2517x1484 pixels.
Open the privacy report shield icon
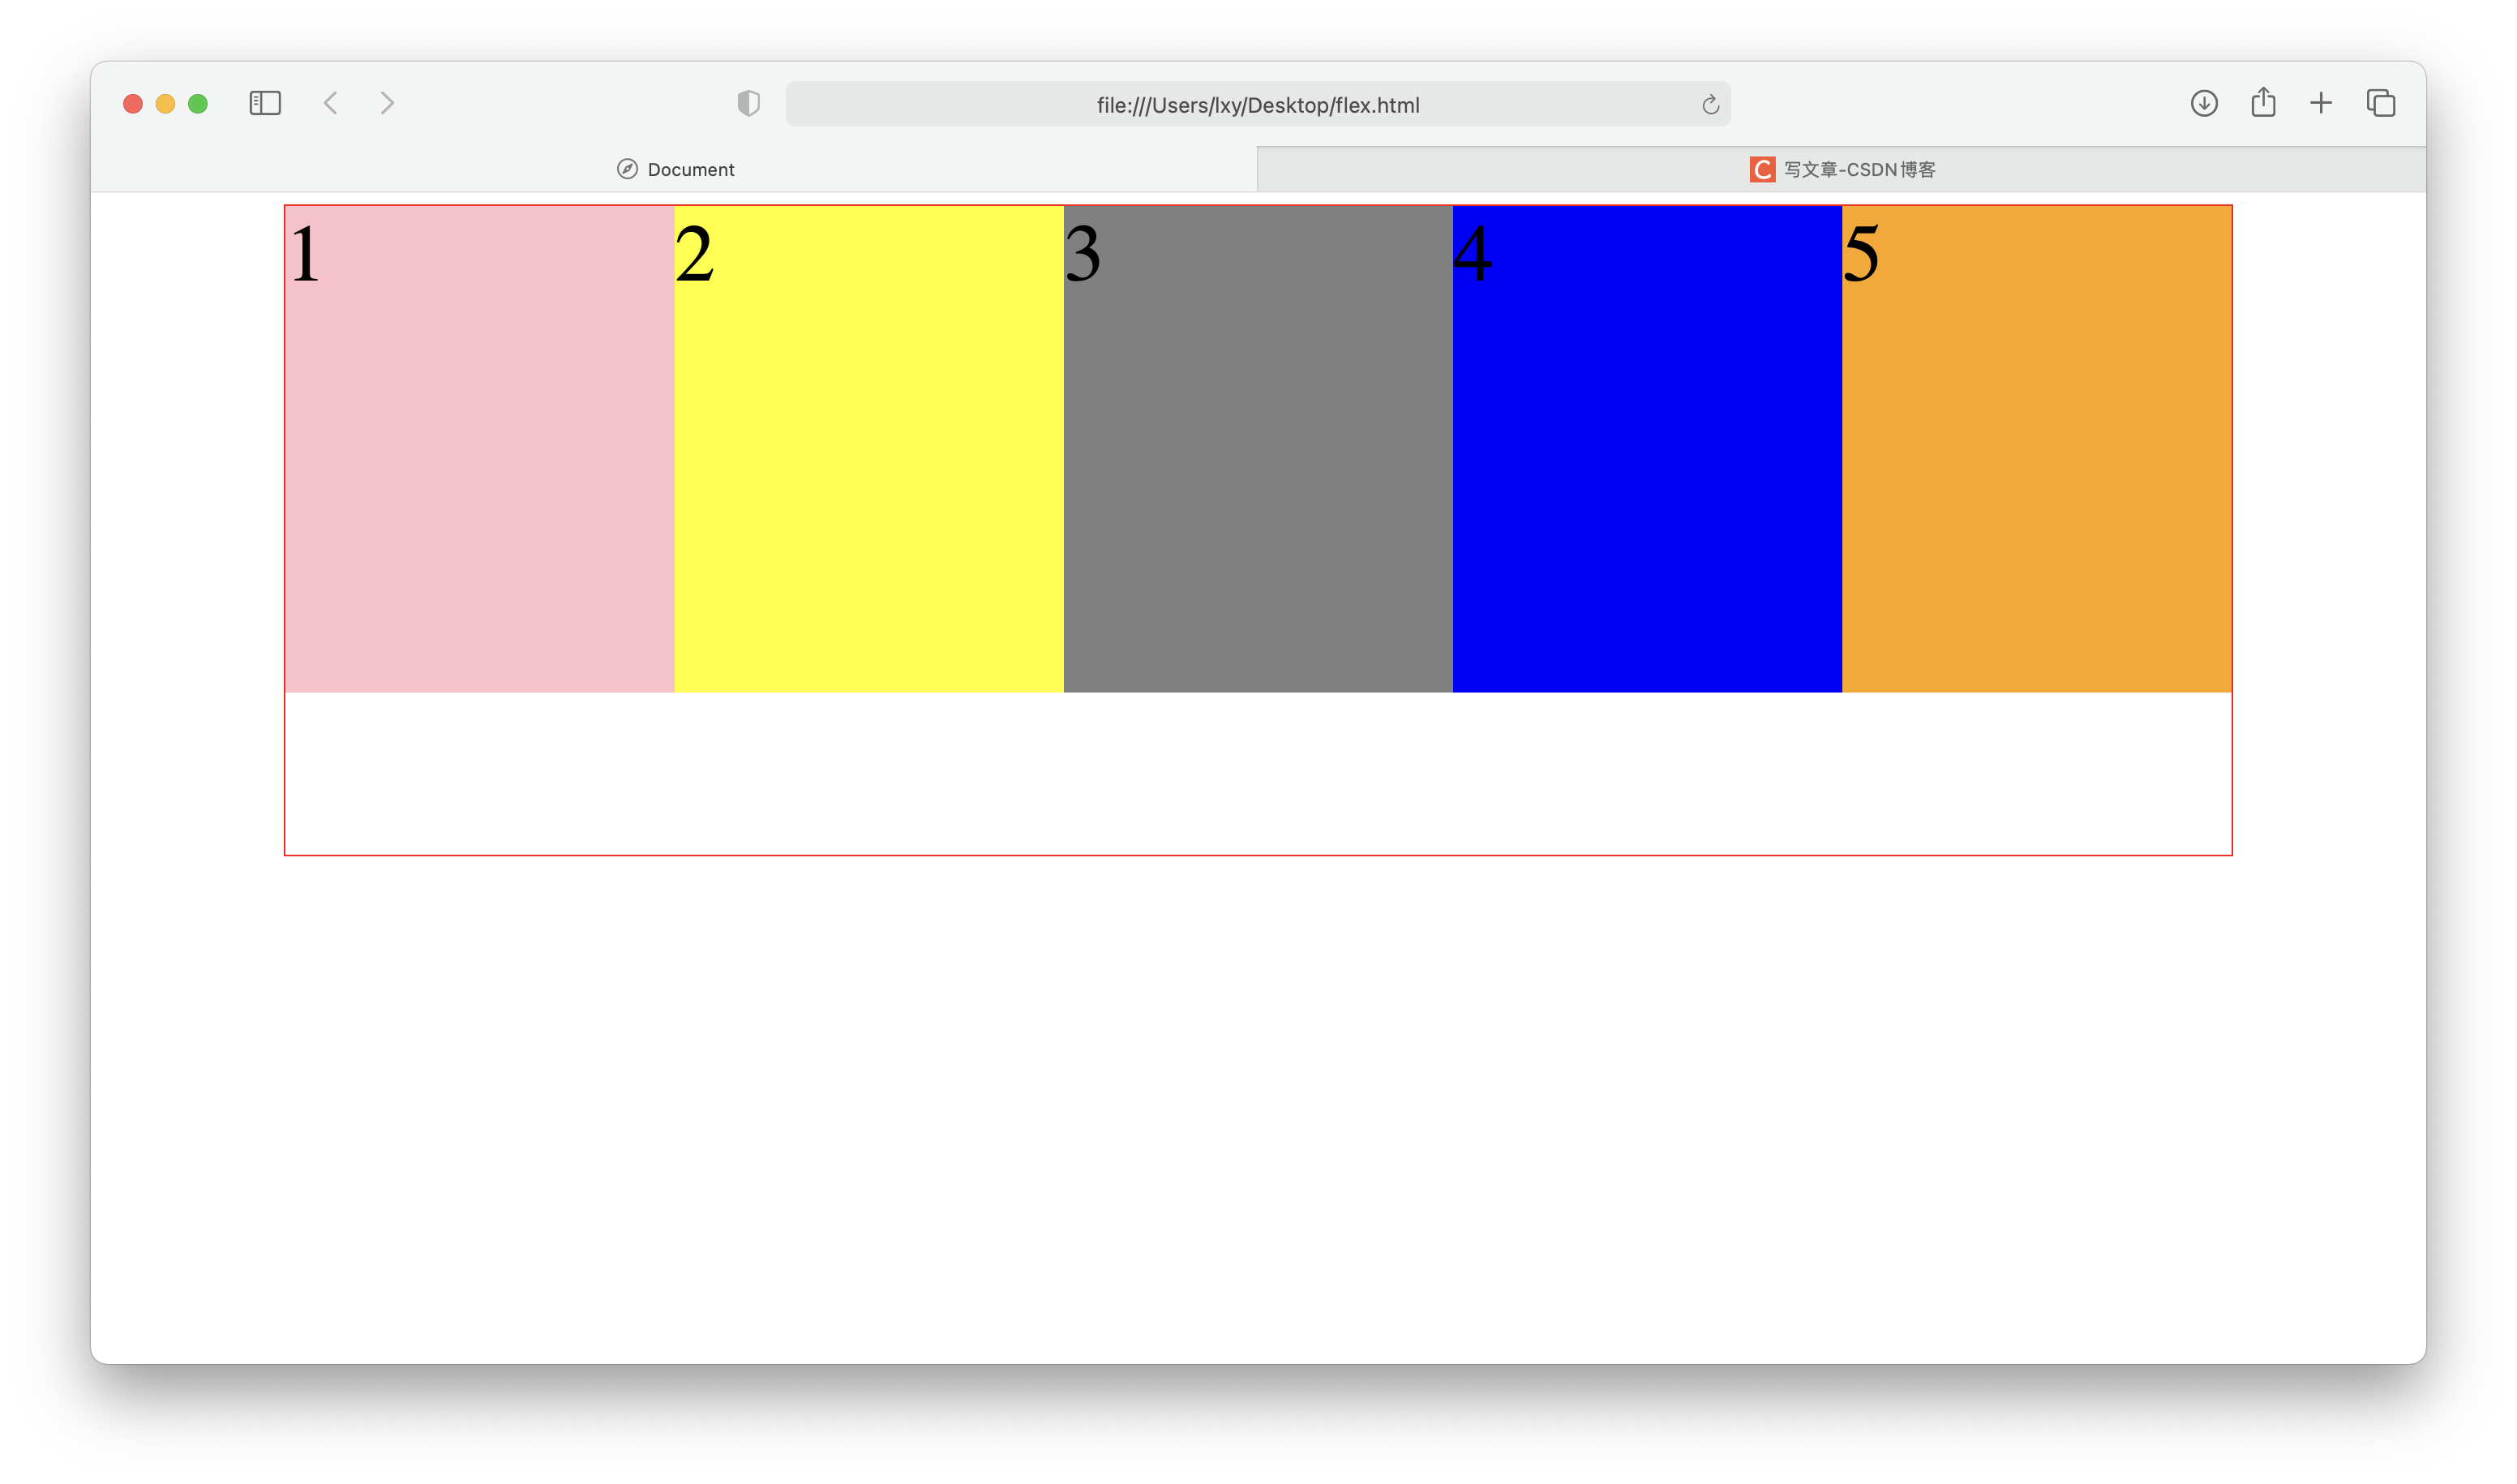(748, 103)
